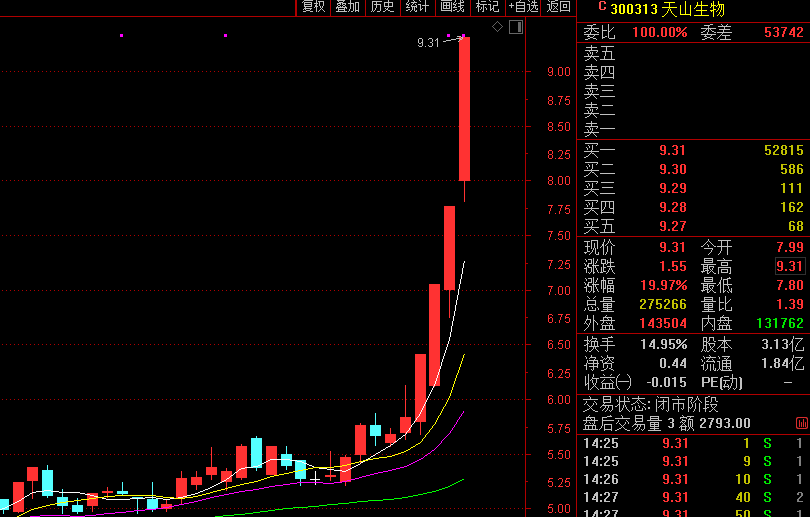The width and height of the screenshot is (810, 517).
Task: Select the 卖一 ask row
Action: [693, 129]
